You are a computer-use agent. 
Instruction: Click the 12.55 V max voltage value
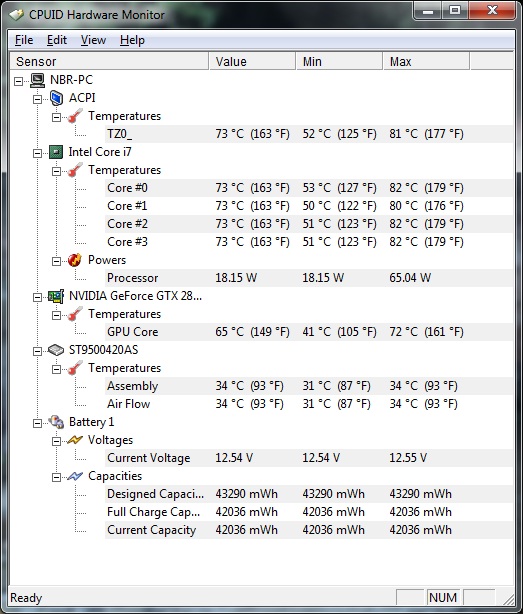[408, 459]
